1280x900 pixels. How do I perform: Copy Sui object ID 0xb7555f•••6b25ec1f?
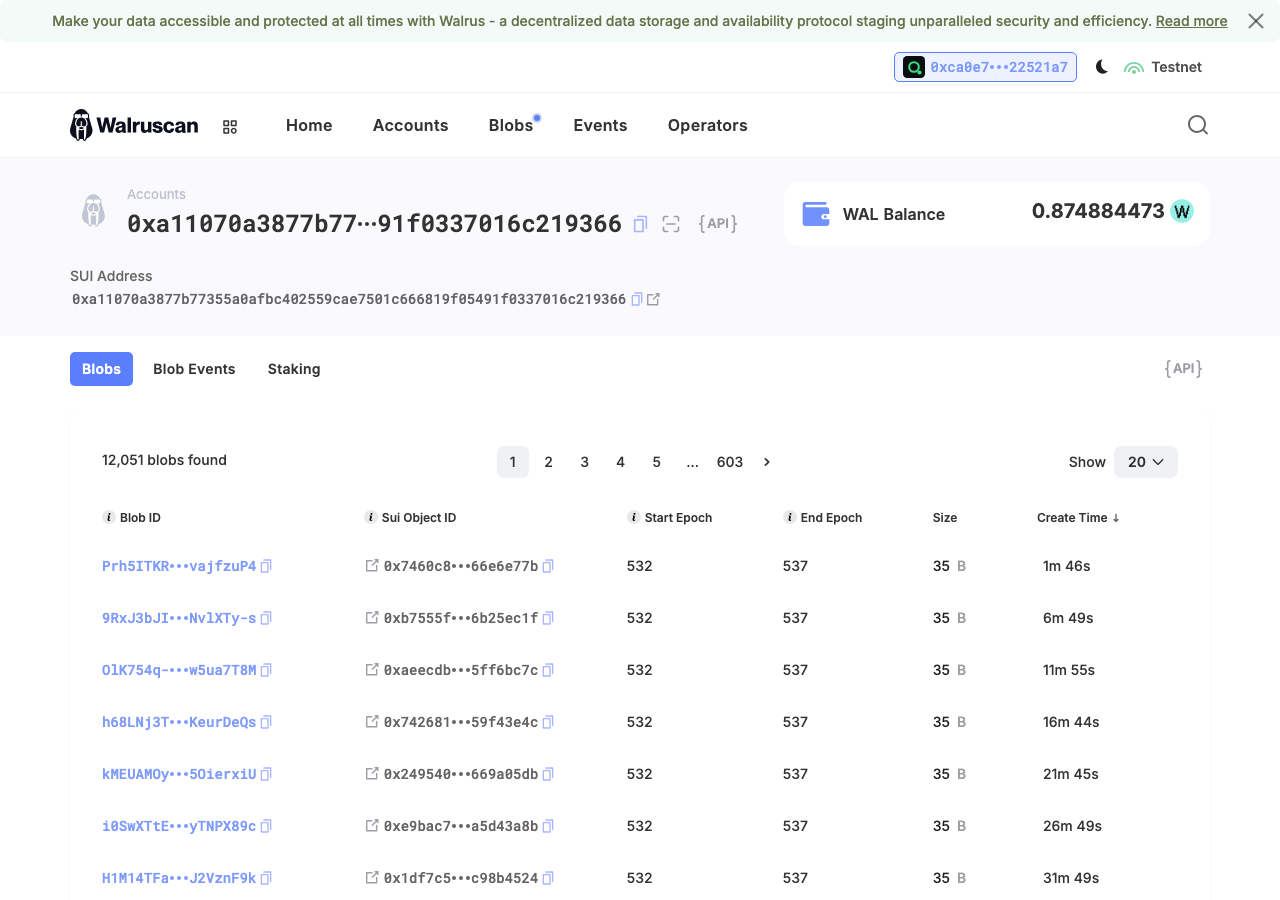[x=548, y=618]
